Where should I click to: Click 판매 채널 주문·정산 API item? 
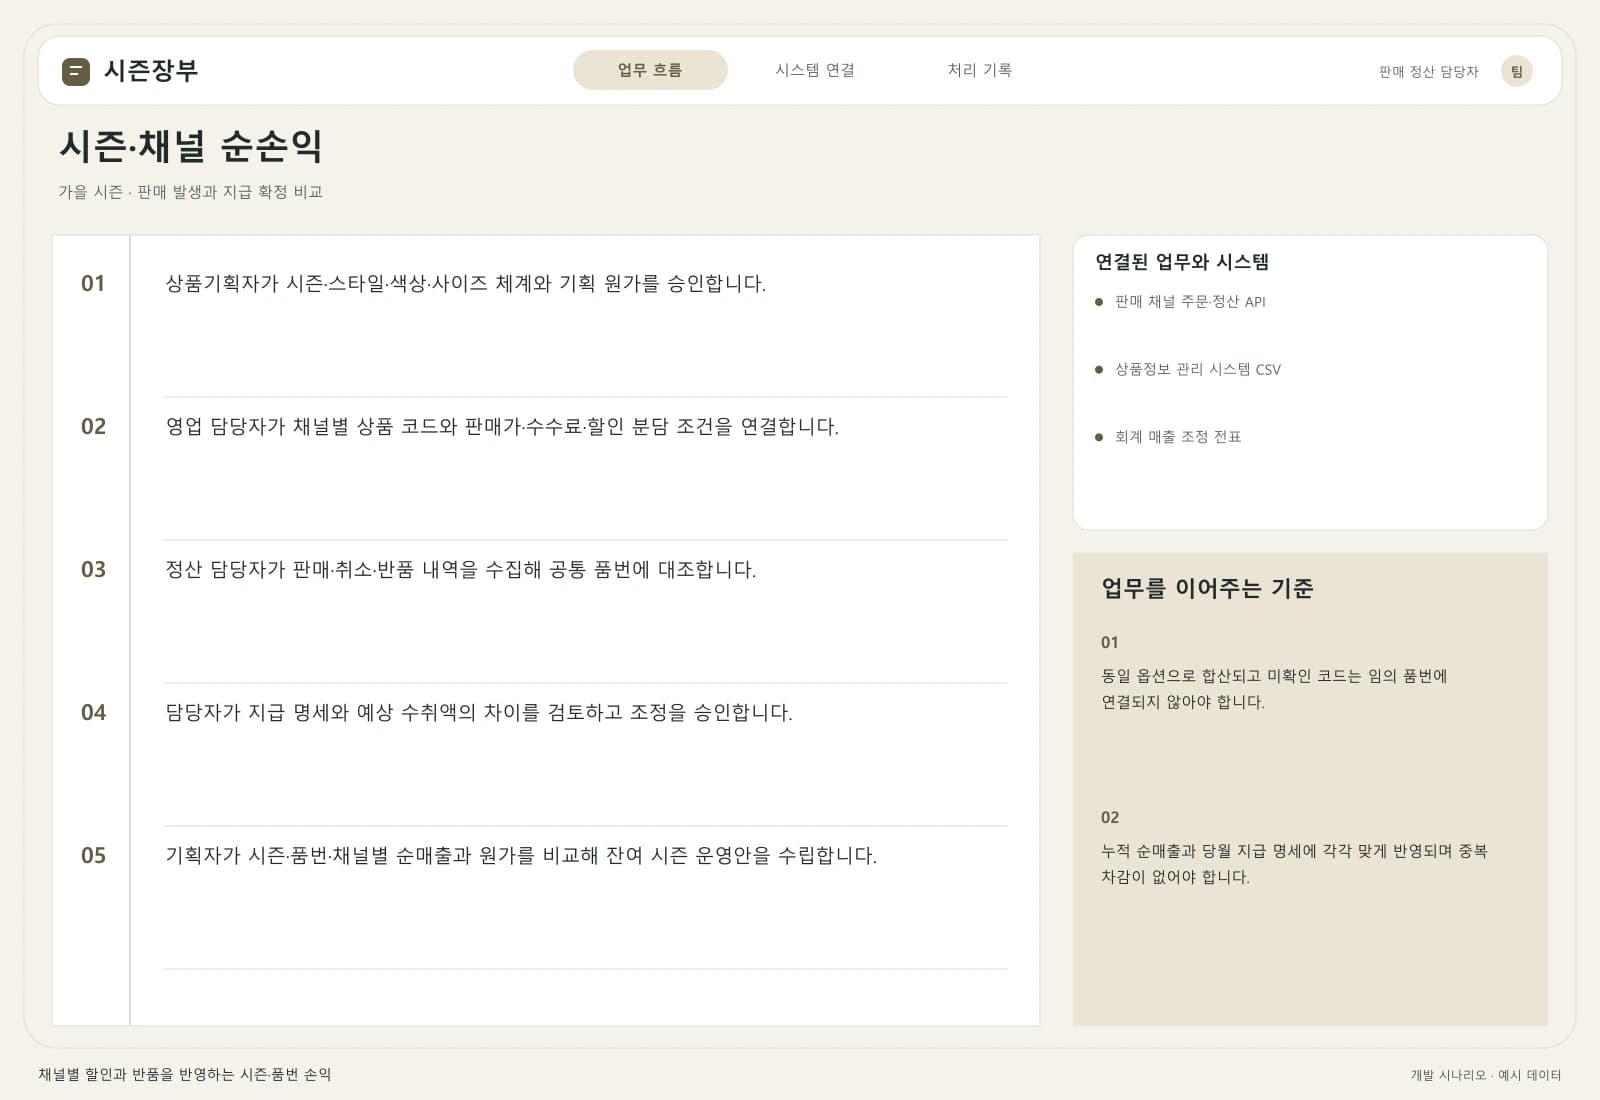click(x=1190, y=302)
